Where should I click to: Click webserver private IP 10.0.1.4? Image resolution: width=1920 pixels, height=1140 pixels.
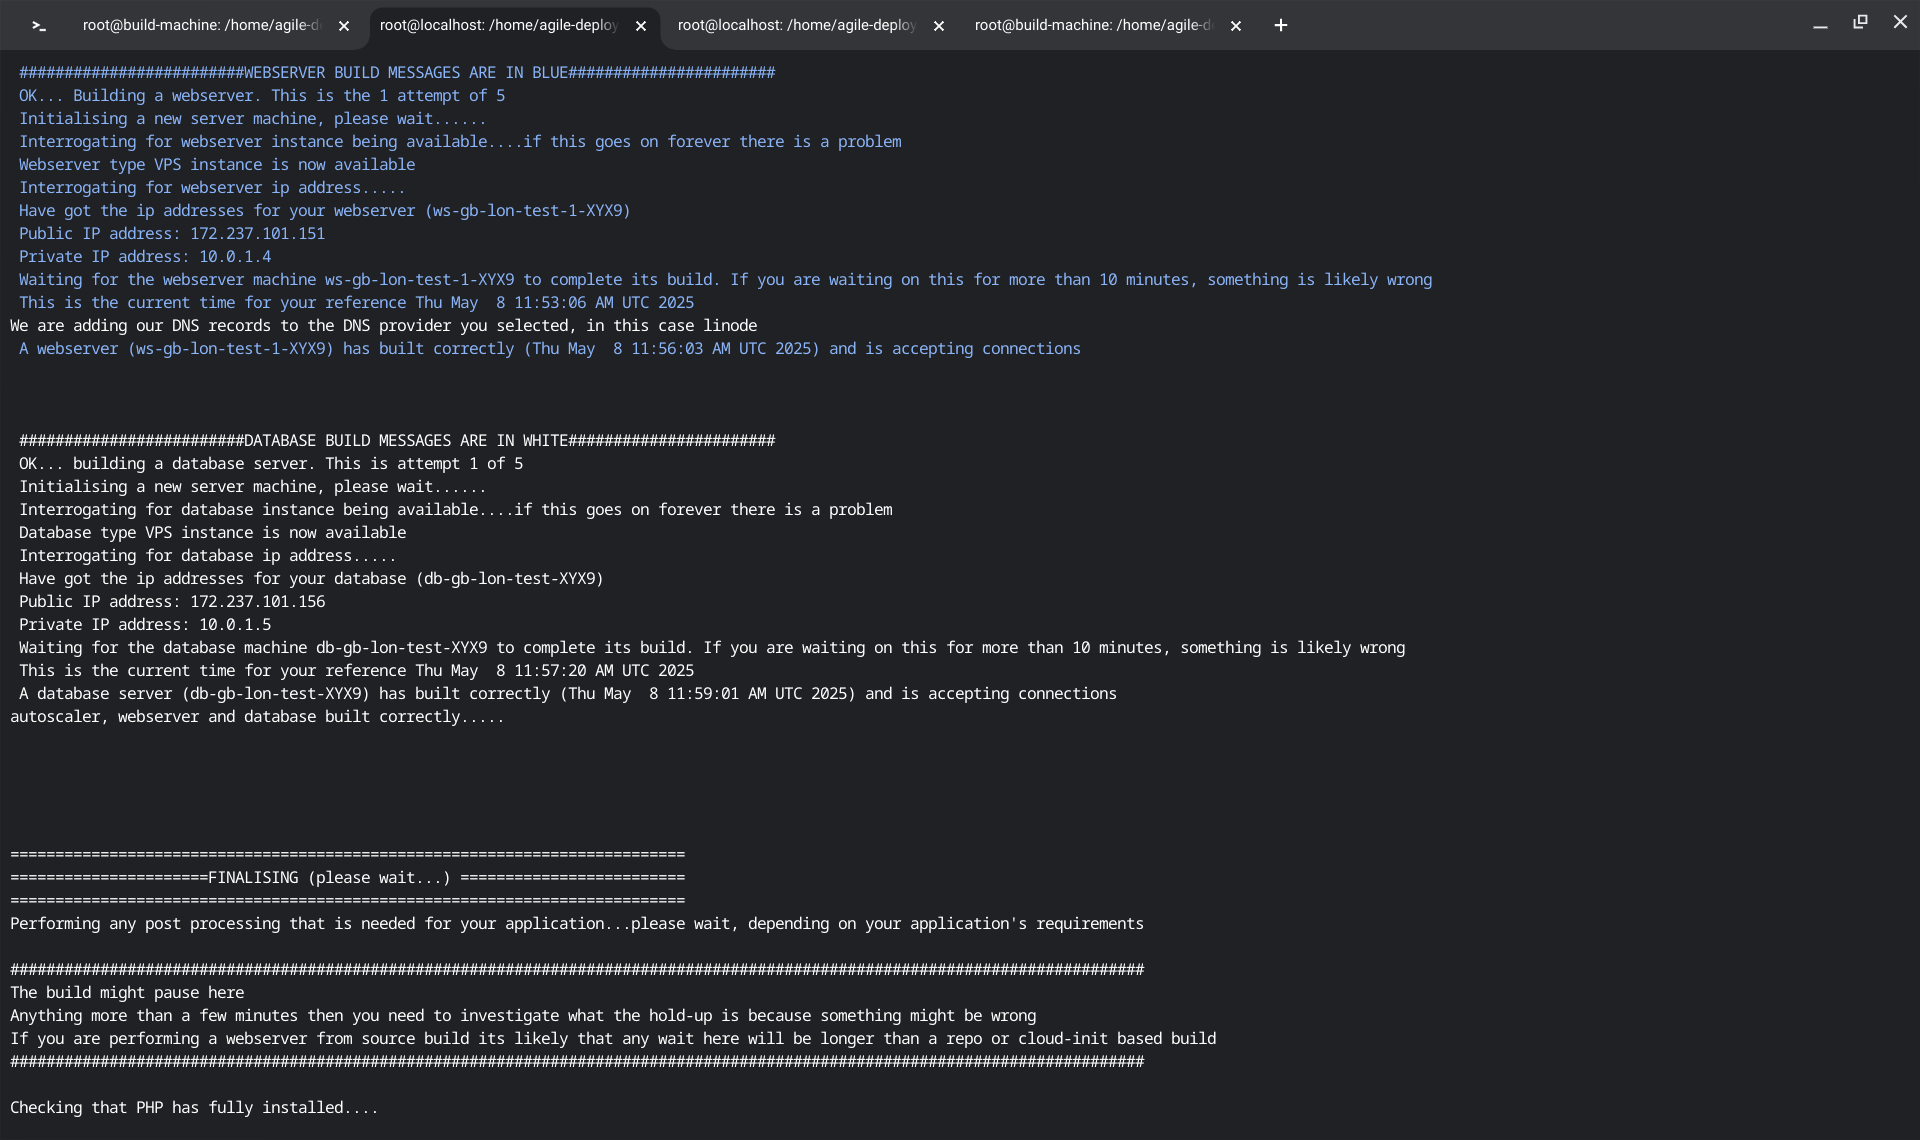tap(234, 257)
